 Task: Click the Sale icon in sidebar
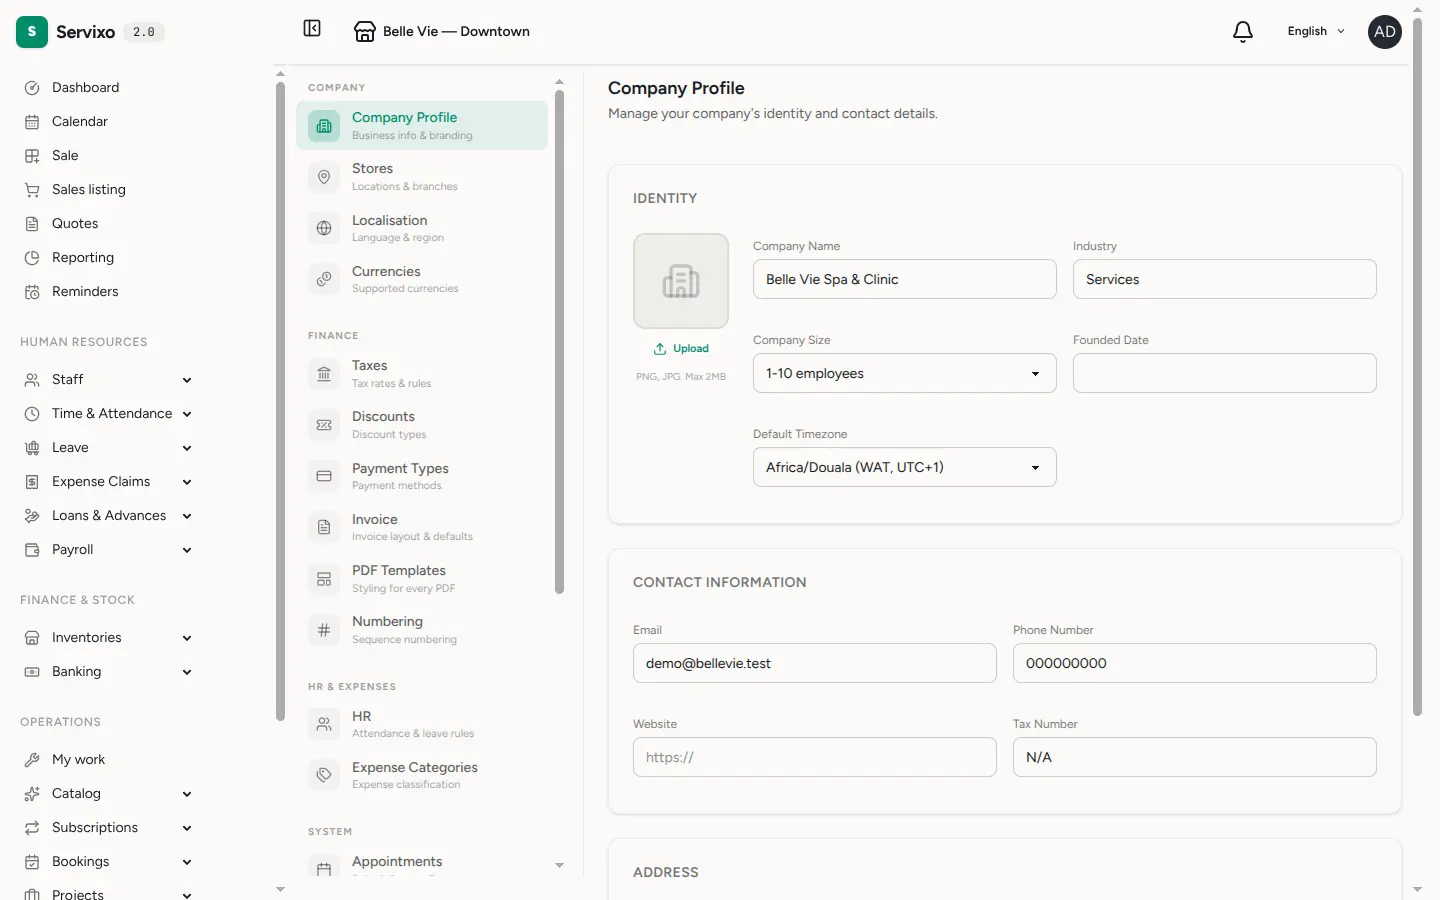click(32, 156)
